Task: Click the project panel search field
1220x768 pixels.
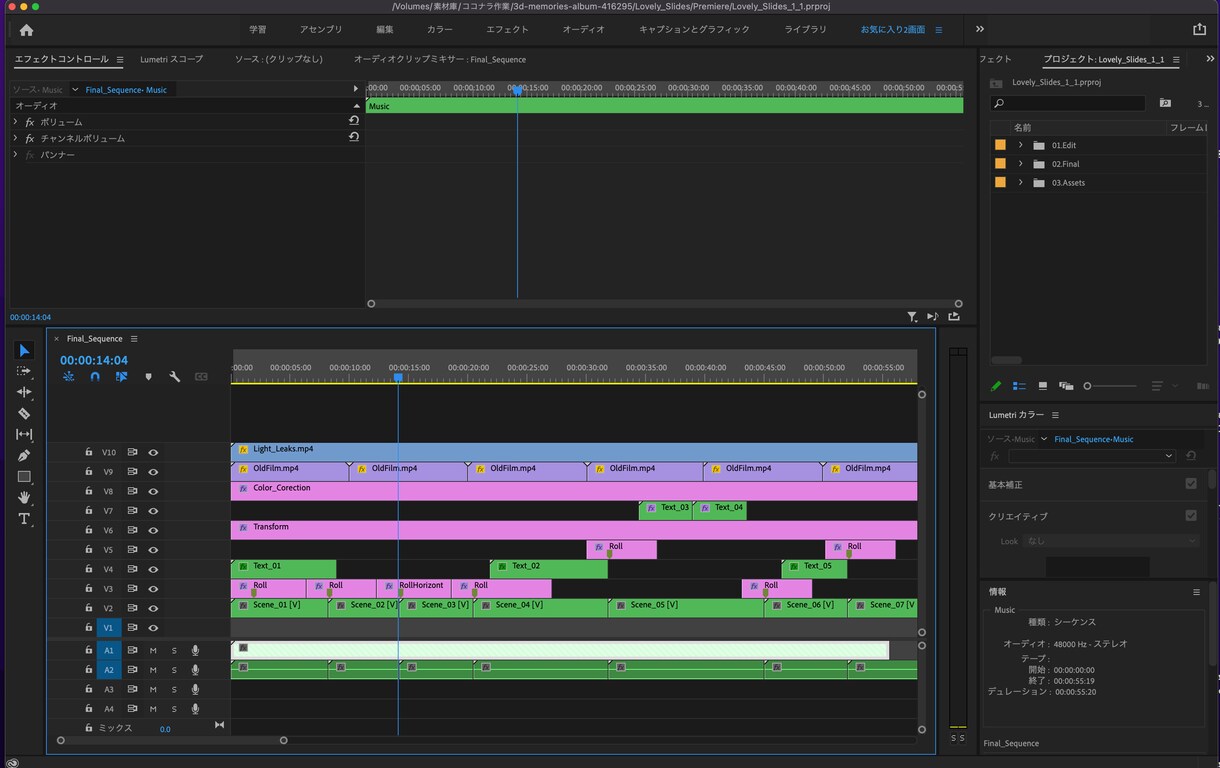Action: [1068, 103]
